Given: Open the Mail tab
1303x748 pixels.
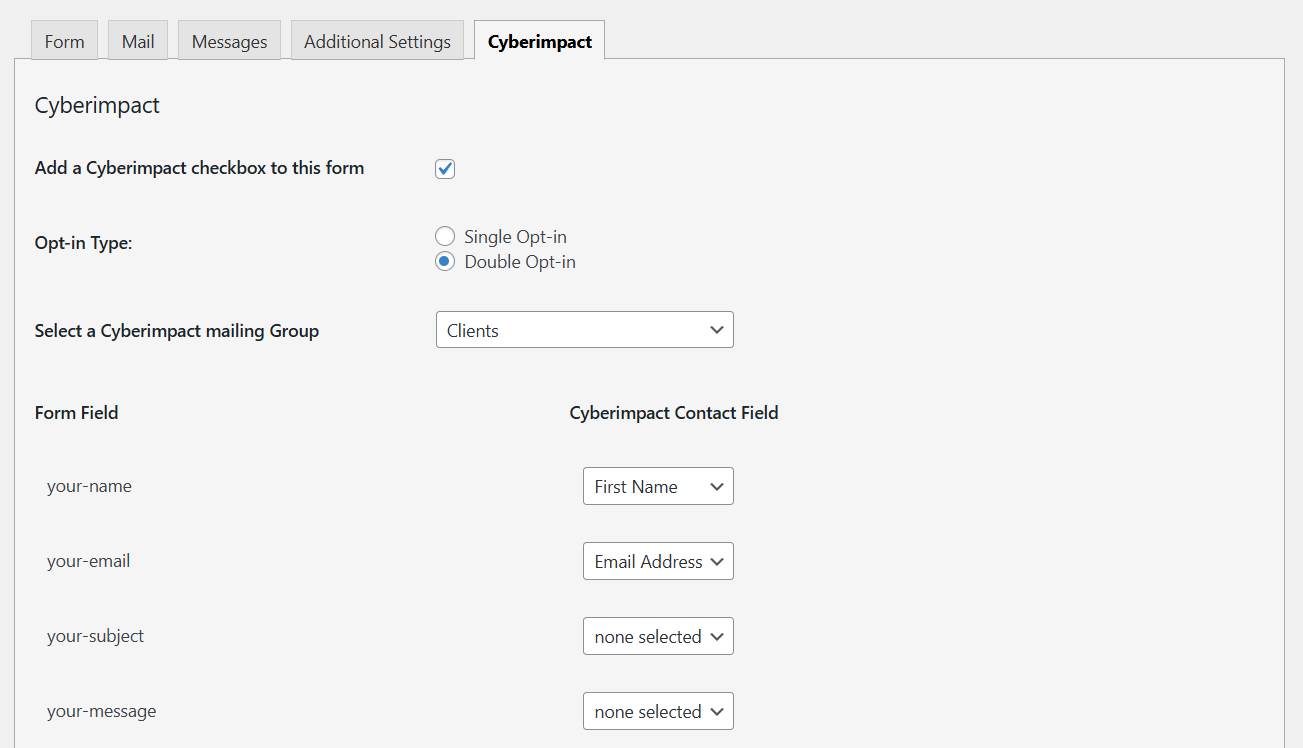Looking at the screenshot, I should [x=138, y=41].
